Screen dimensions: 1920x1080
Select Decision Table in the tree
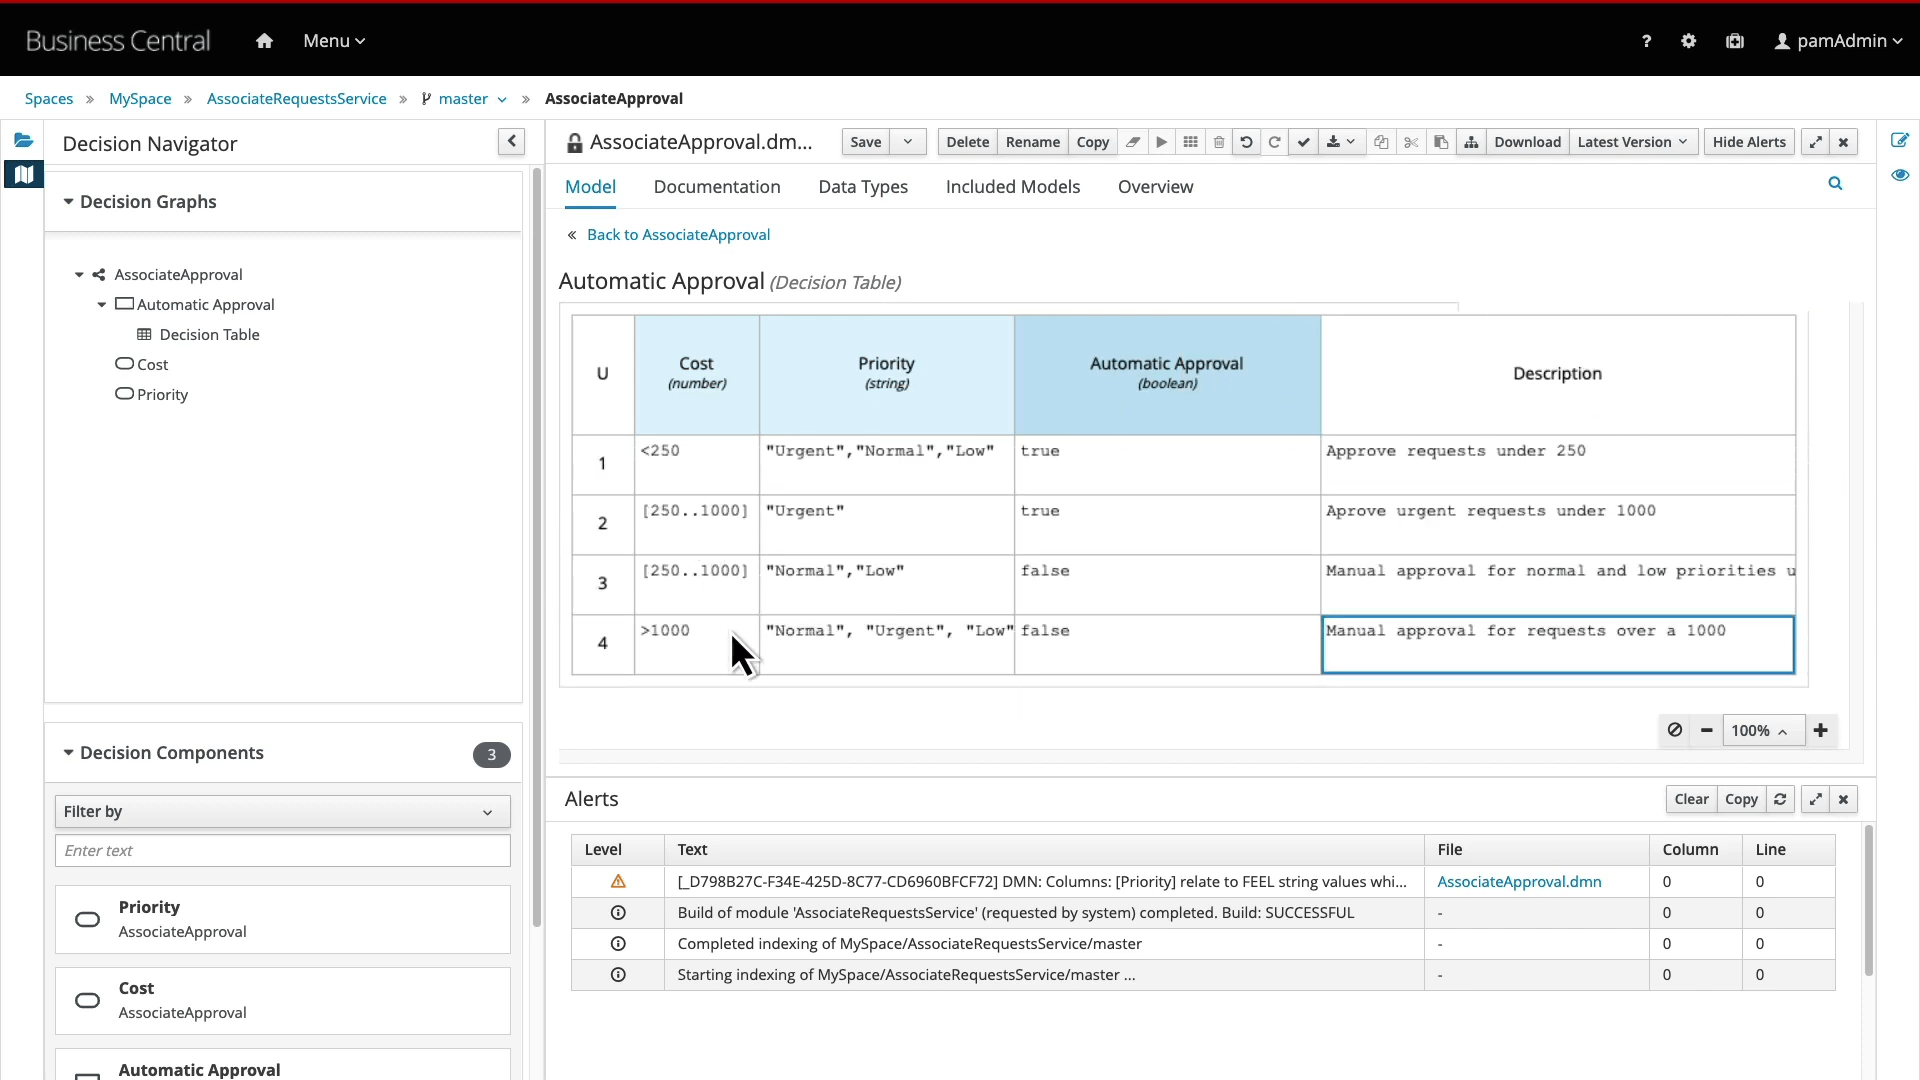click(209, 334)
